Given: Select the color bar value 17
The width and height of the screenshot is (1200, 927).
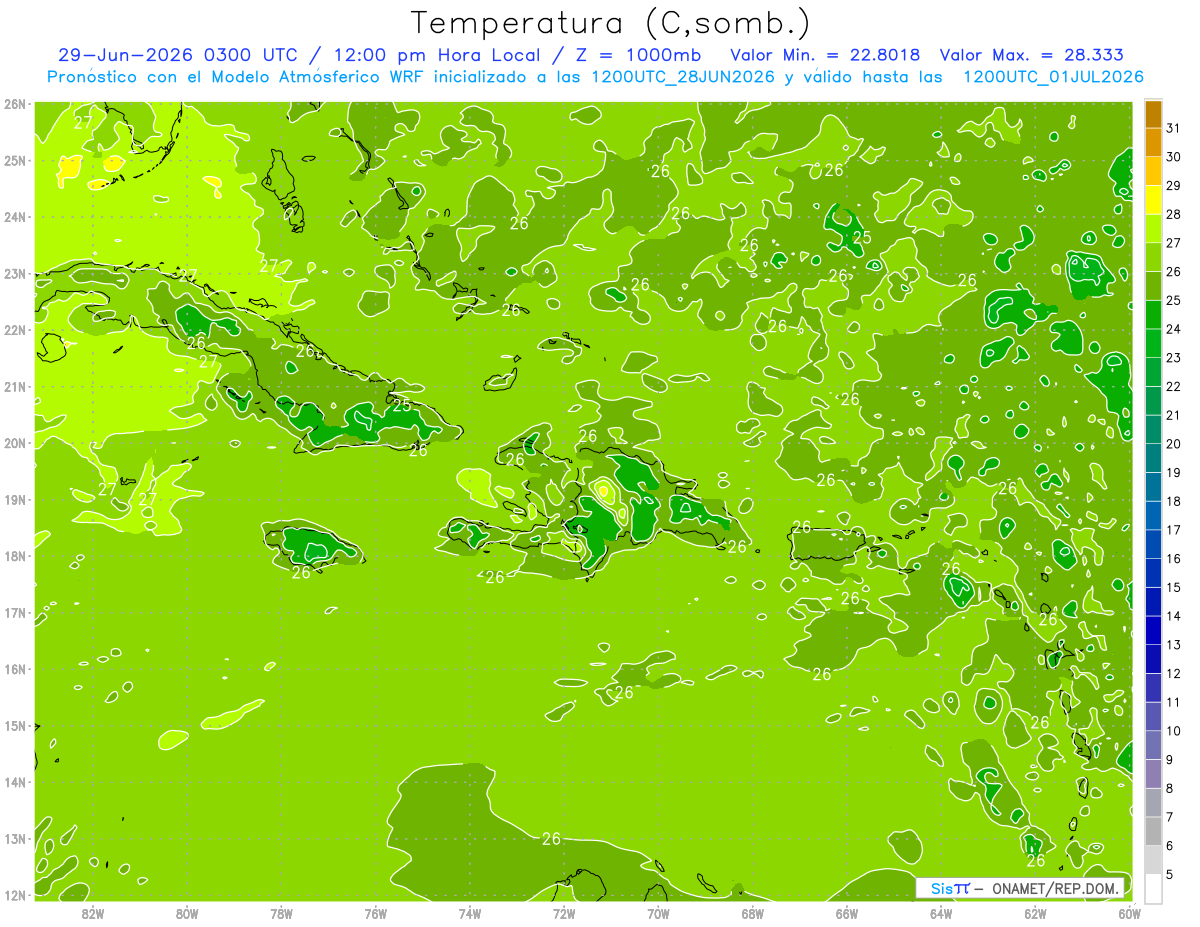Looking at the screenshot, I should point(1174,530).
